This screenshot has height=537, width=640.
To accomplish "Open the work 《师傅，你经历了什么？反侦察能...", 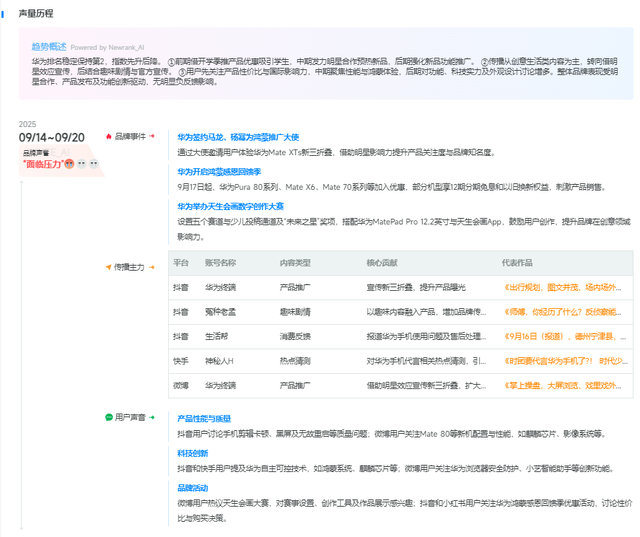I will pyautogui.click(x=562, y=312).
